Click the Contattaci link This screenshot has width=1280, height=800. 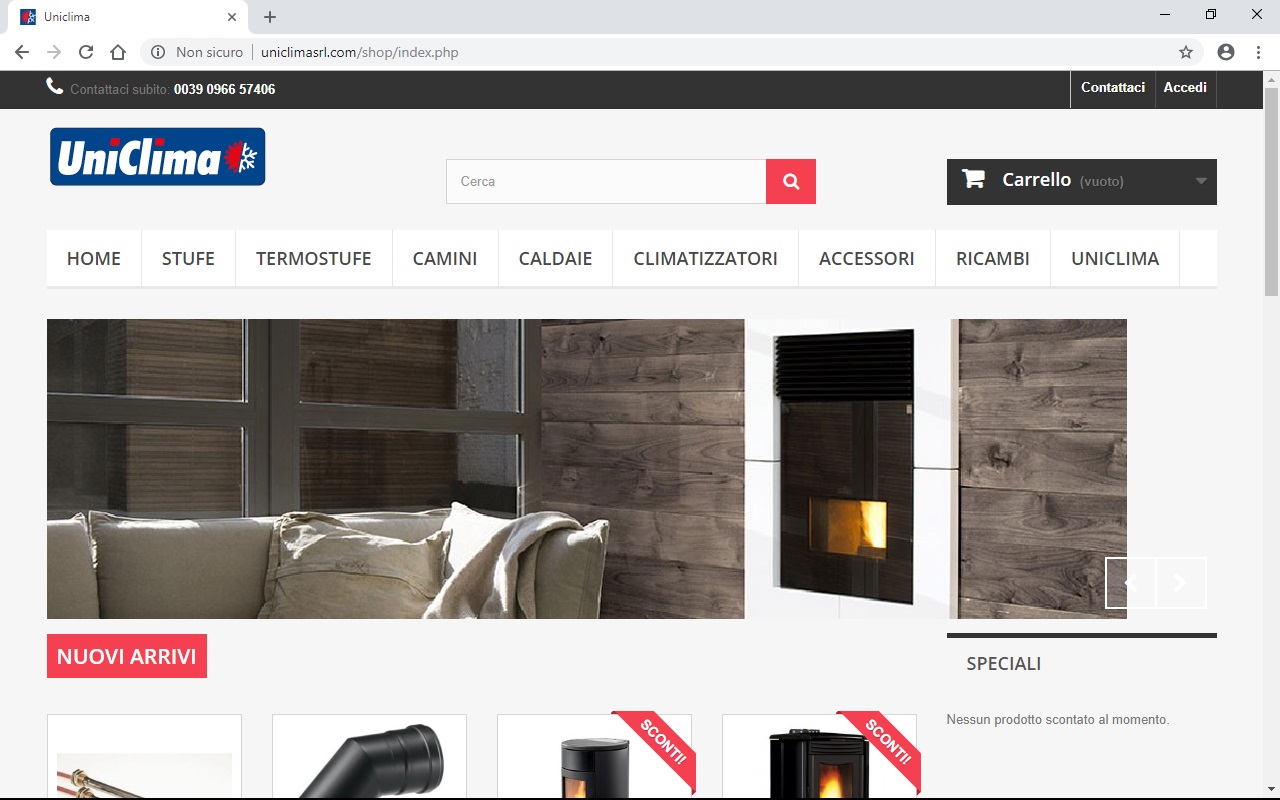[1113, 88]
